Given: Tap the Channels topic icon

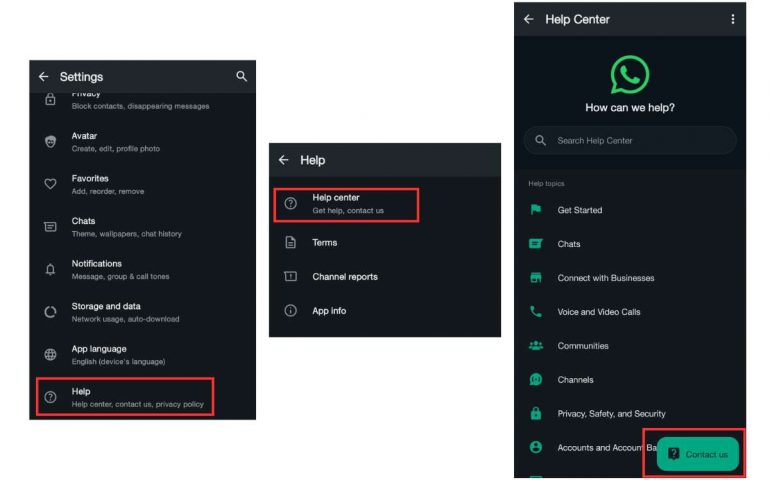Looking at the screenshot, I should [x=536, y=379].
